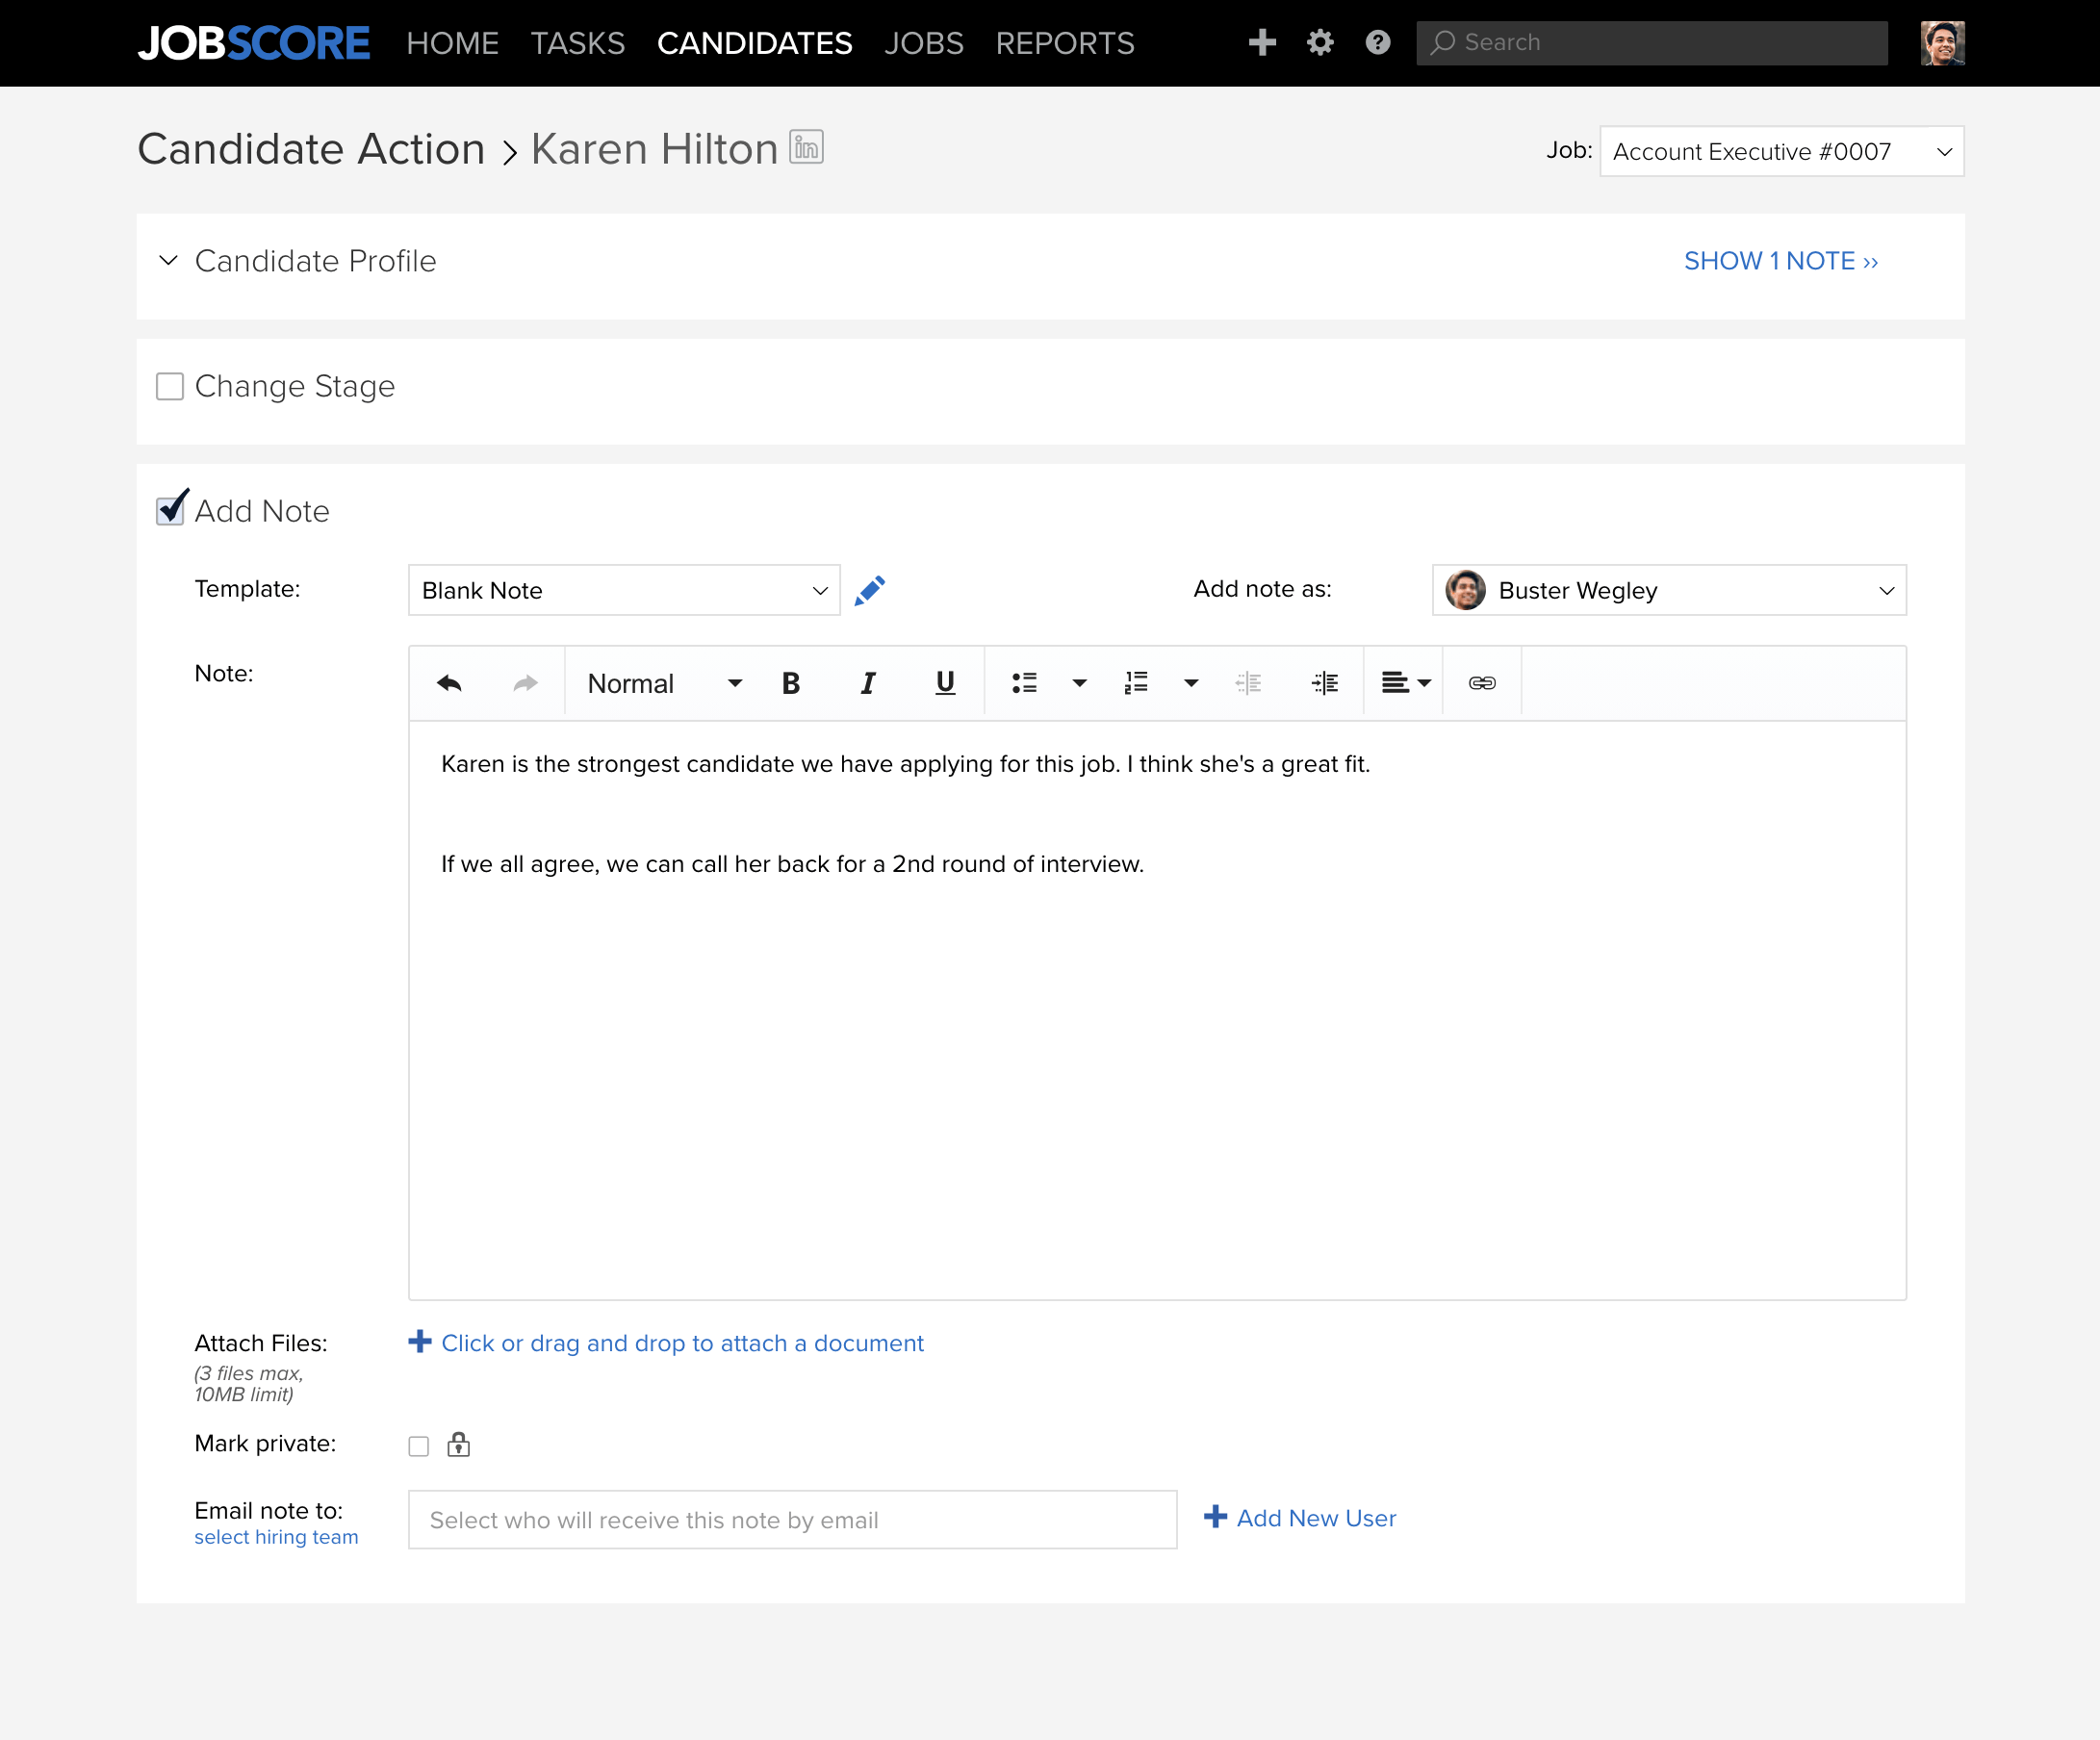Apply italic formatting to note text

point(867,683)
